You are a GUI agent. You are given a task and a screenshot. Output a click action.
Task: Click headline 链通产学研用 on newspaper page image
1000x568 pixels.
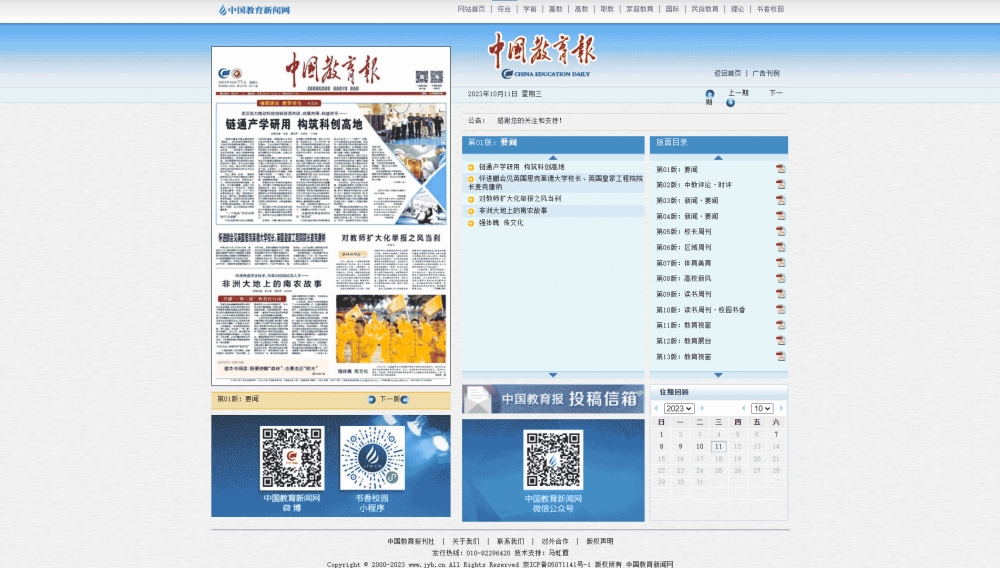294,124
